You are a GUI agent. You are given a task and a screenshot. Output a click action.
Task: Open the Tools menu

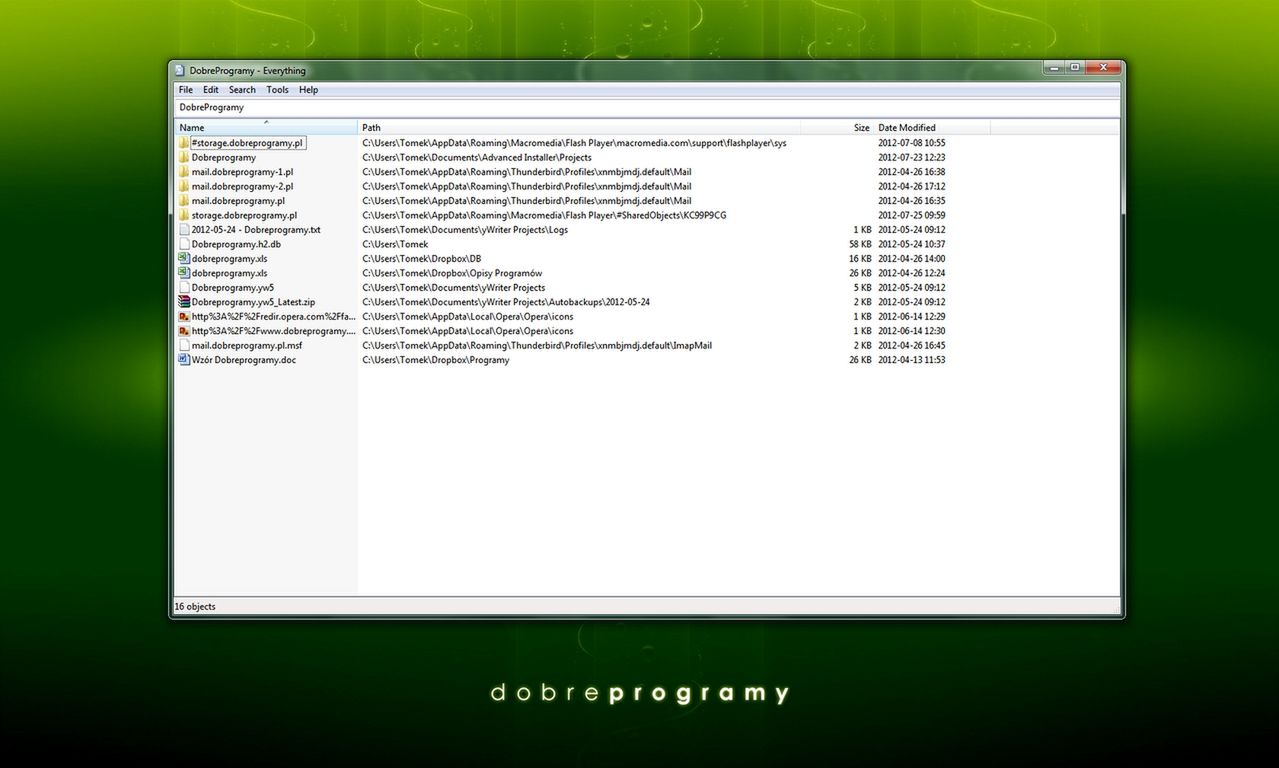click(278, 90)
